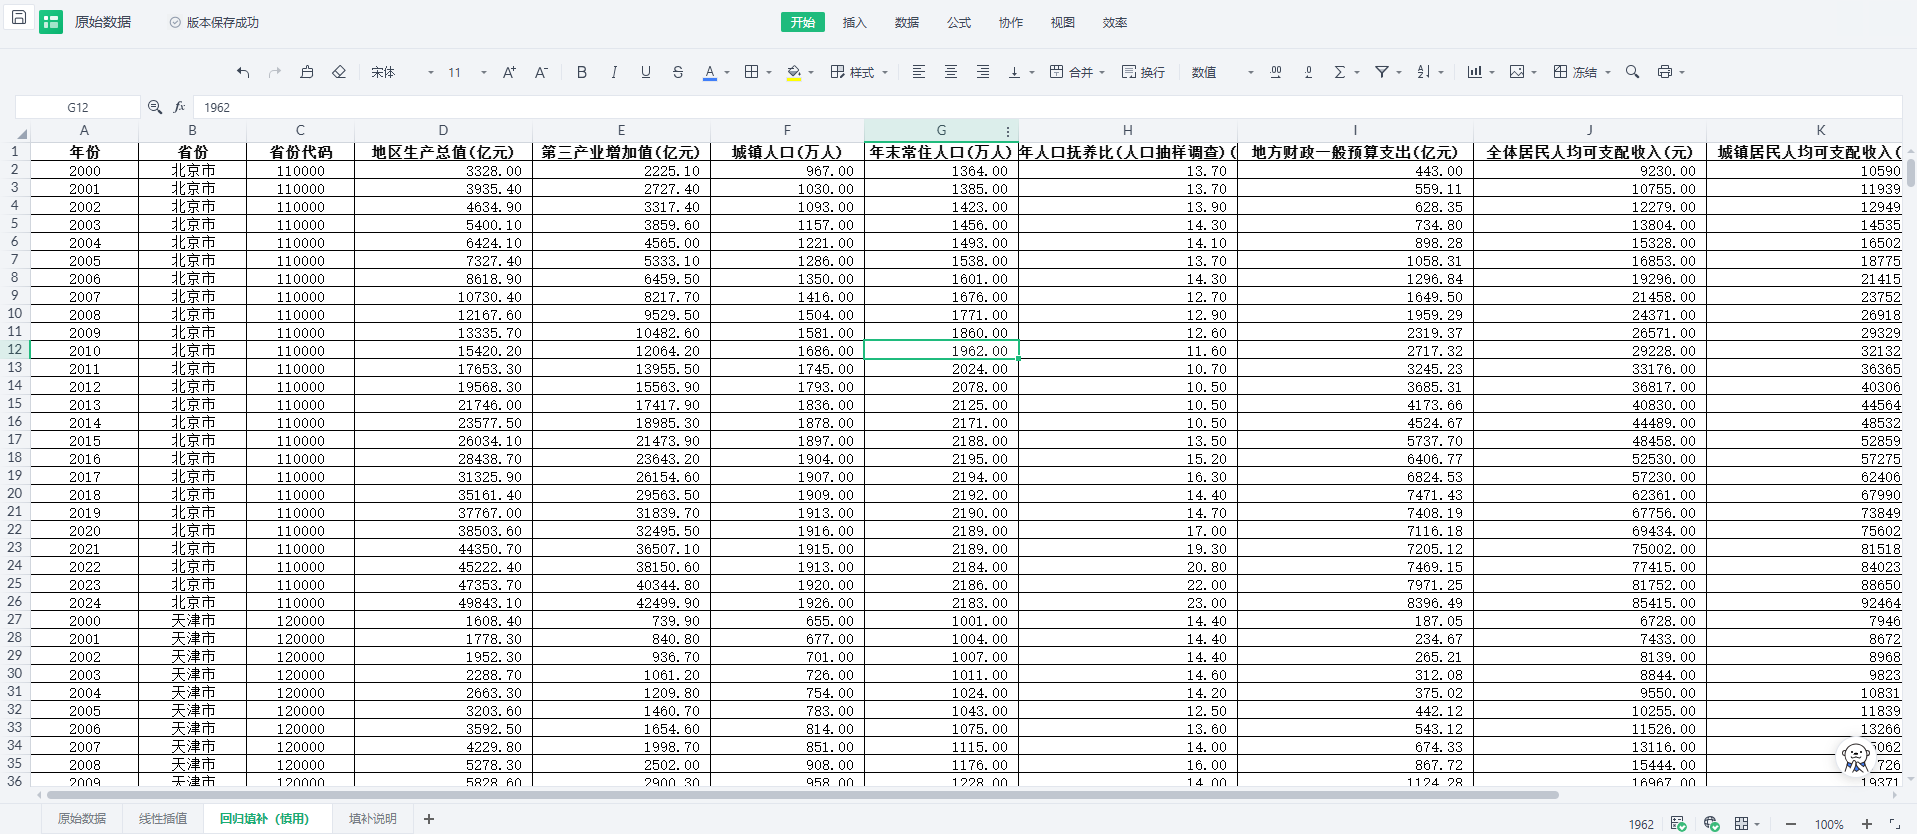
Task: Click the insert image icon
Action: coord(1517,72)
